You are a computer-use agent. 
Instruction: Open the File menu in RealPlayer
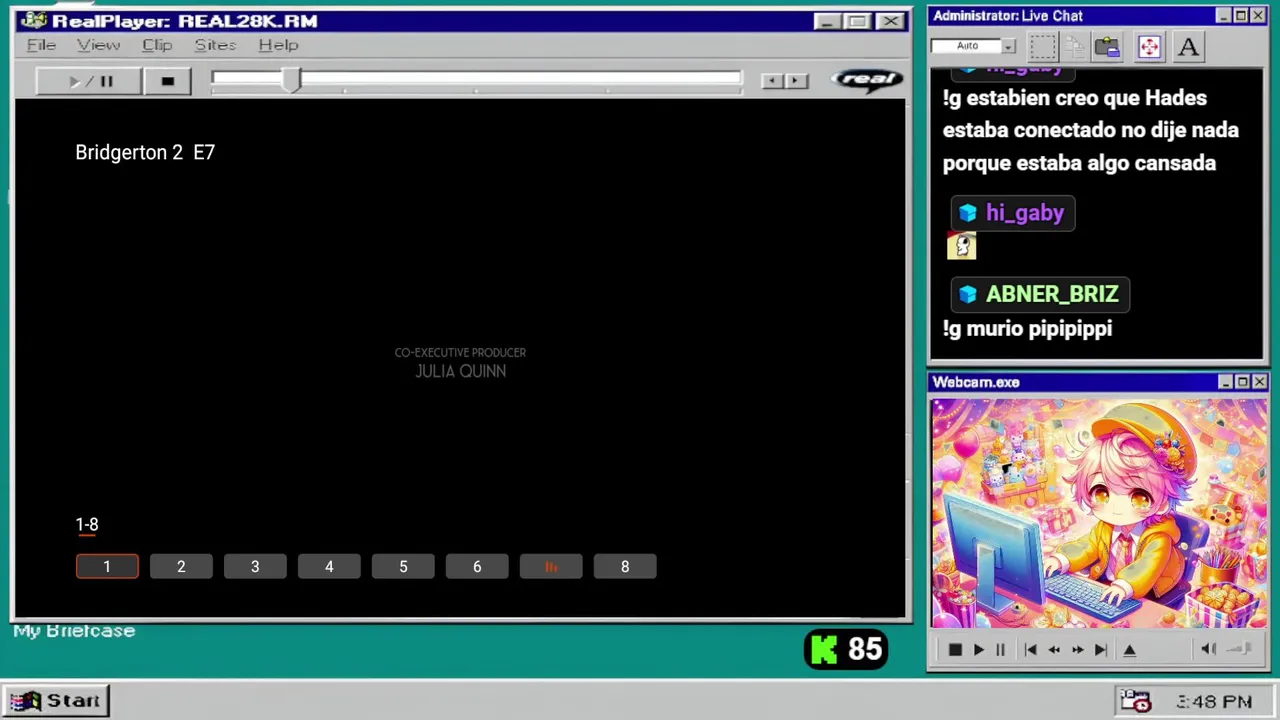point(41,45)
